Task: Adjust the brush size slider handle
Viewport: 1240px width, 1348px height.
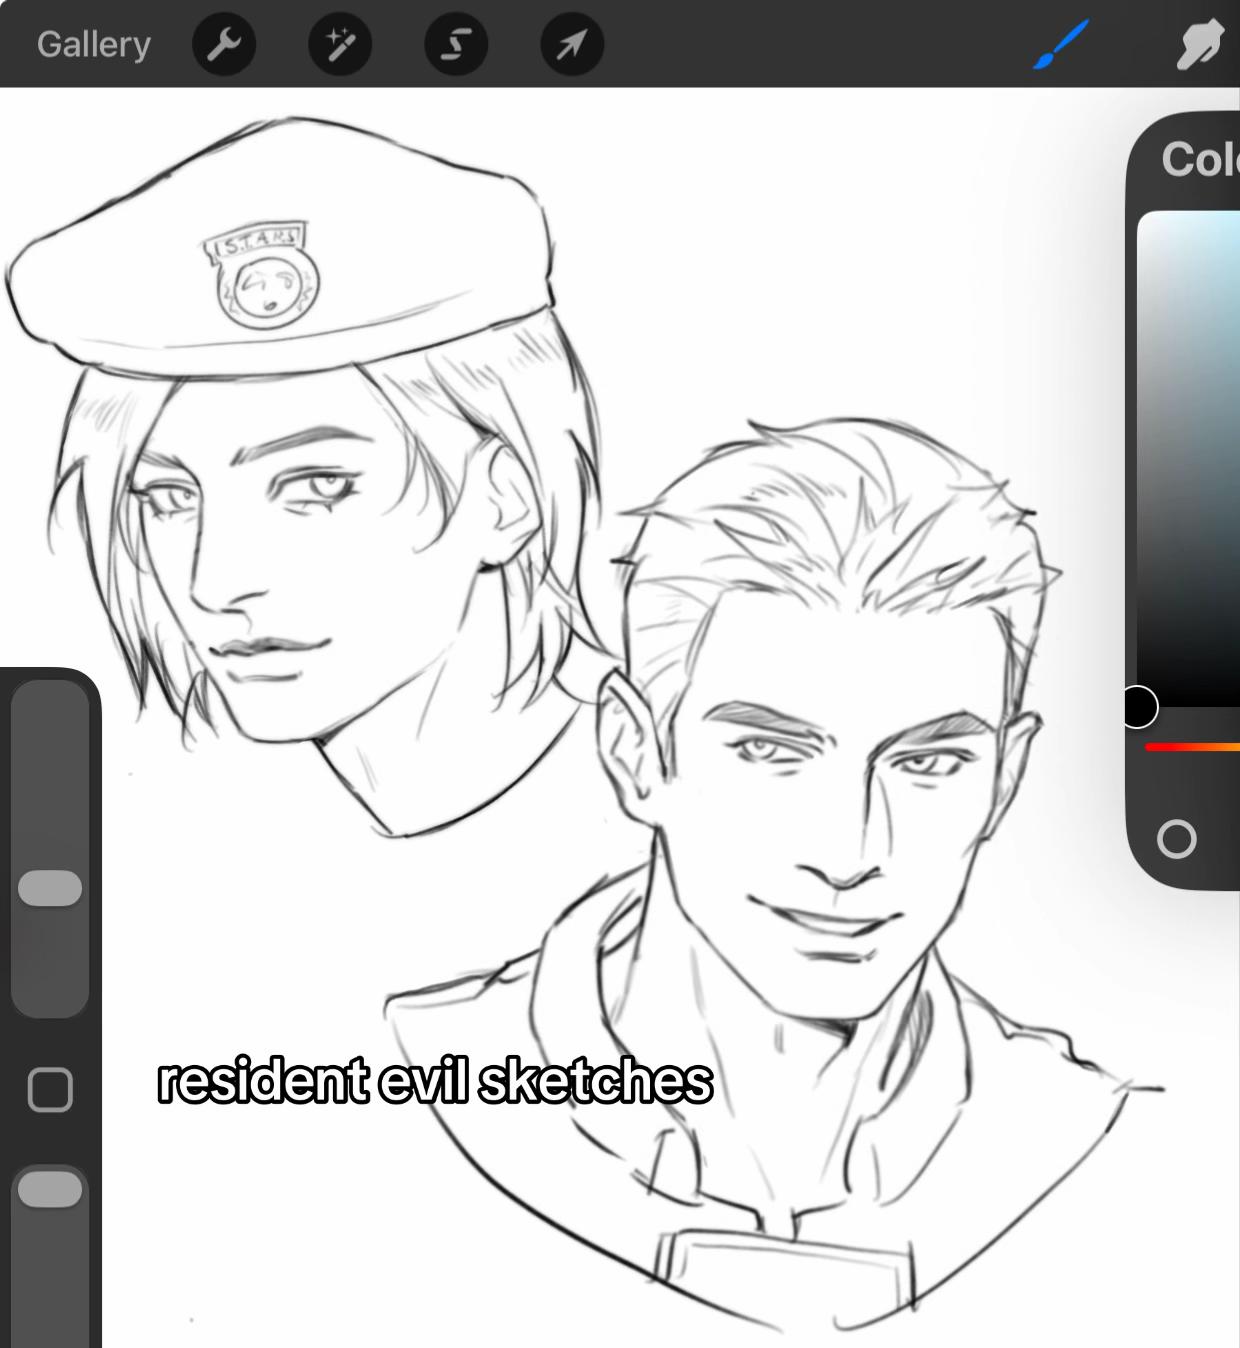Action: coord(50,888)
